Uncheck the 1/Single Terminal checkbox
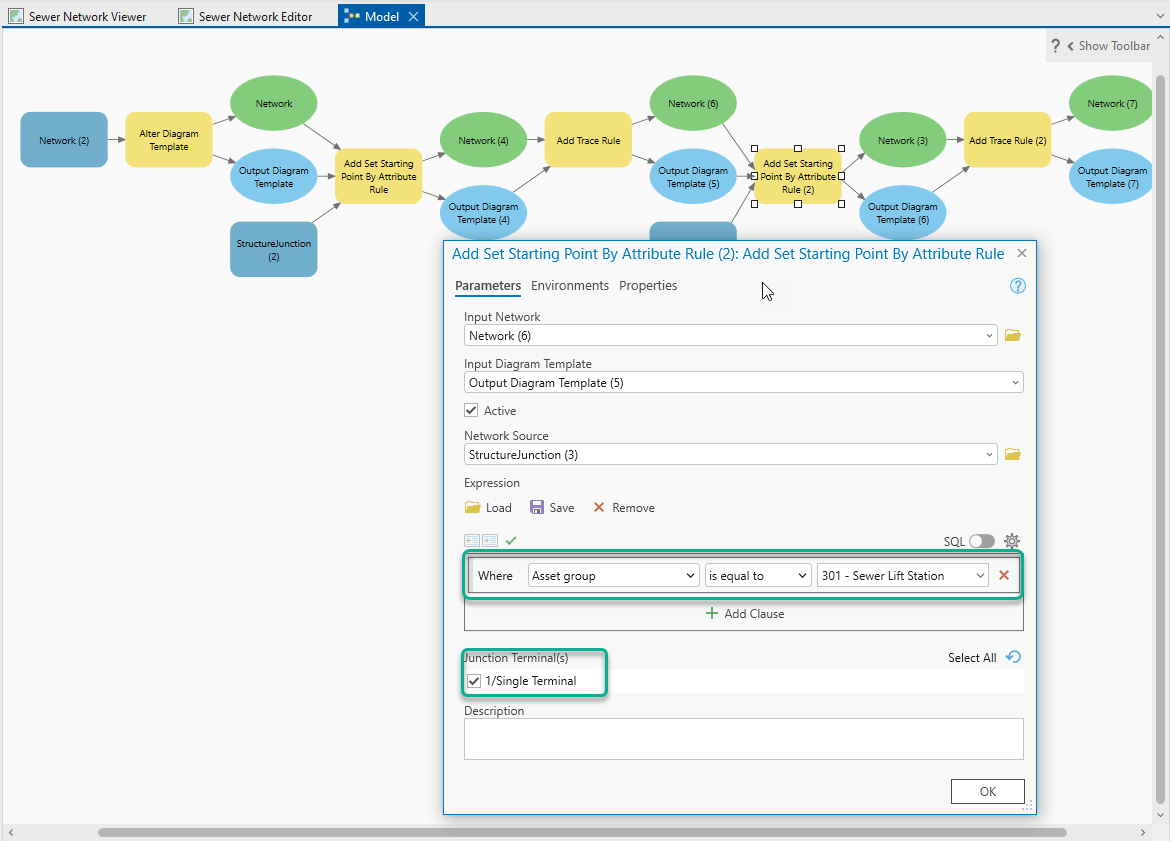 point(474,680)
